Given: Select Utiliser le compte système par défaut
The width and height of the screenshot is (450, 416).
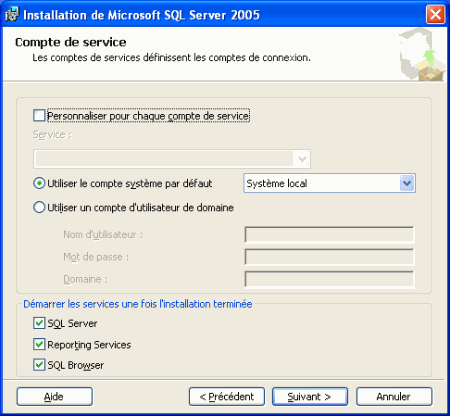Looking at the screenshot, I should point(39,183).
